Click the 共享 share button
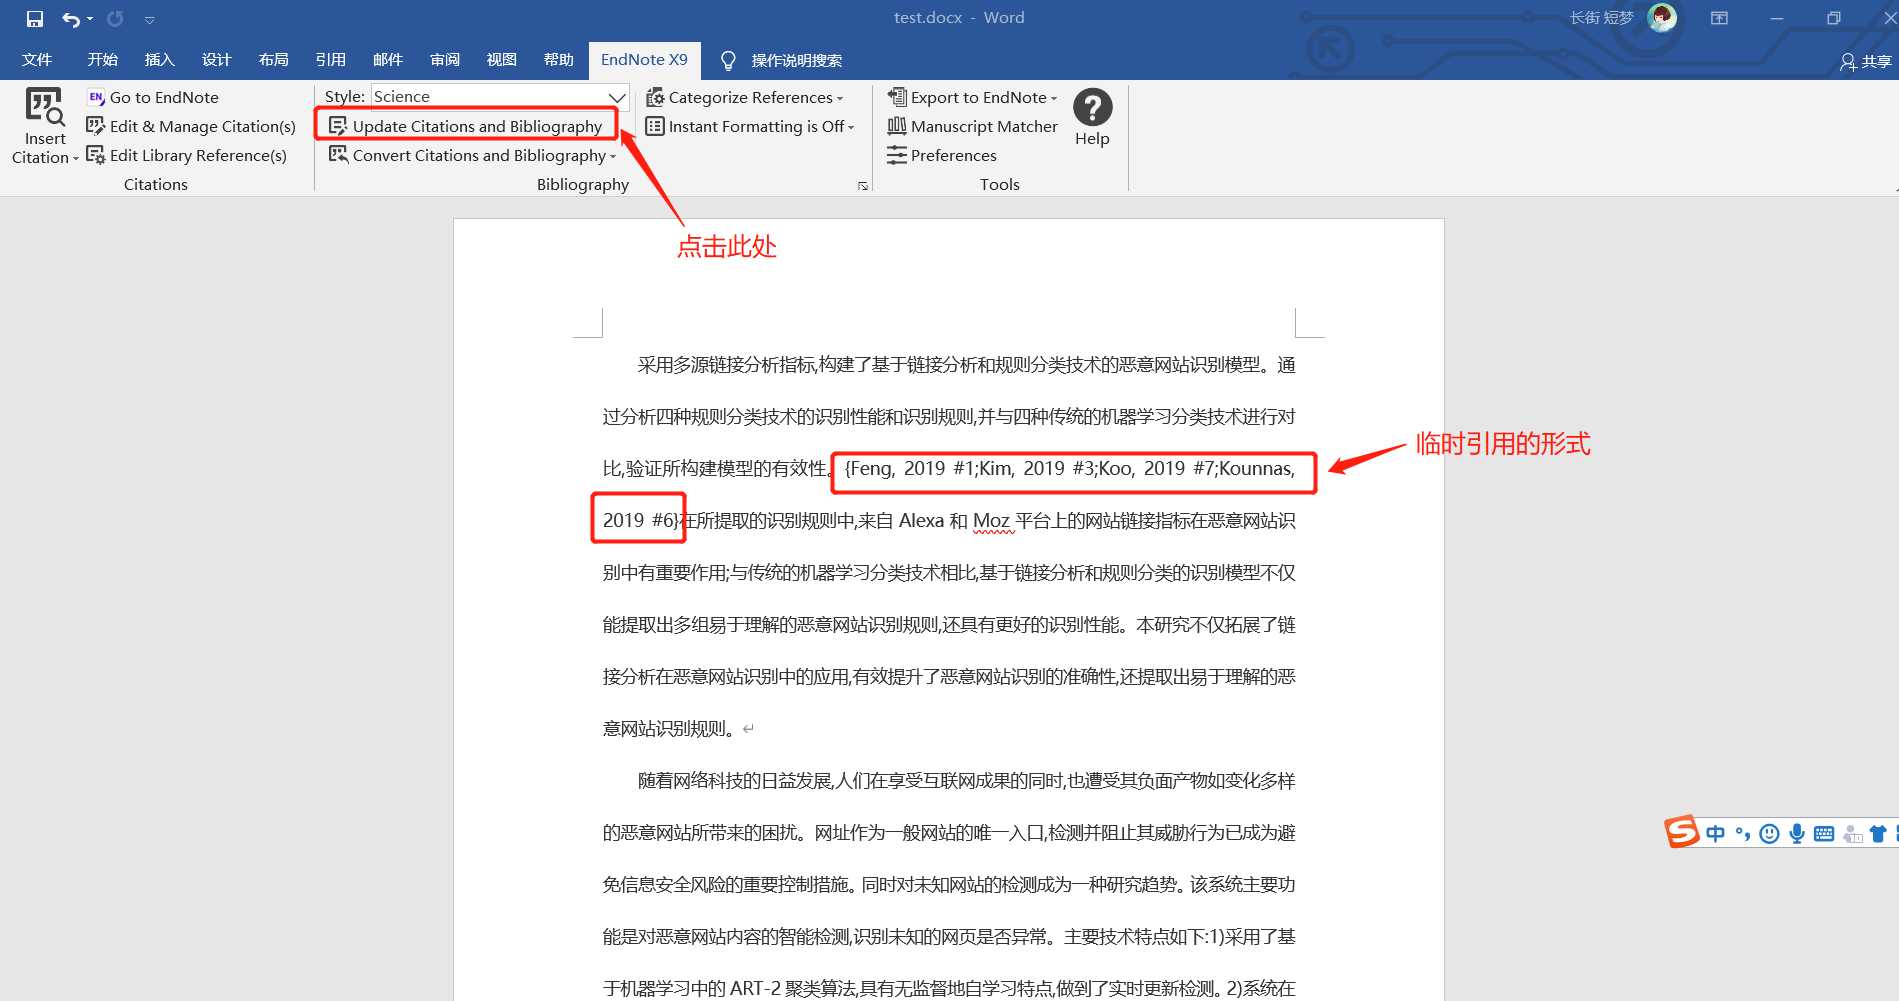Image resolution: width=1899 pixels, height=1001 pixels. point(1866,62)
